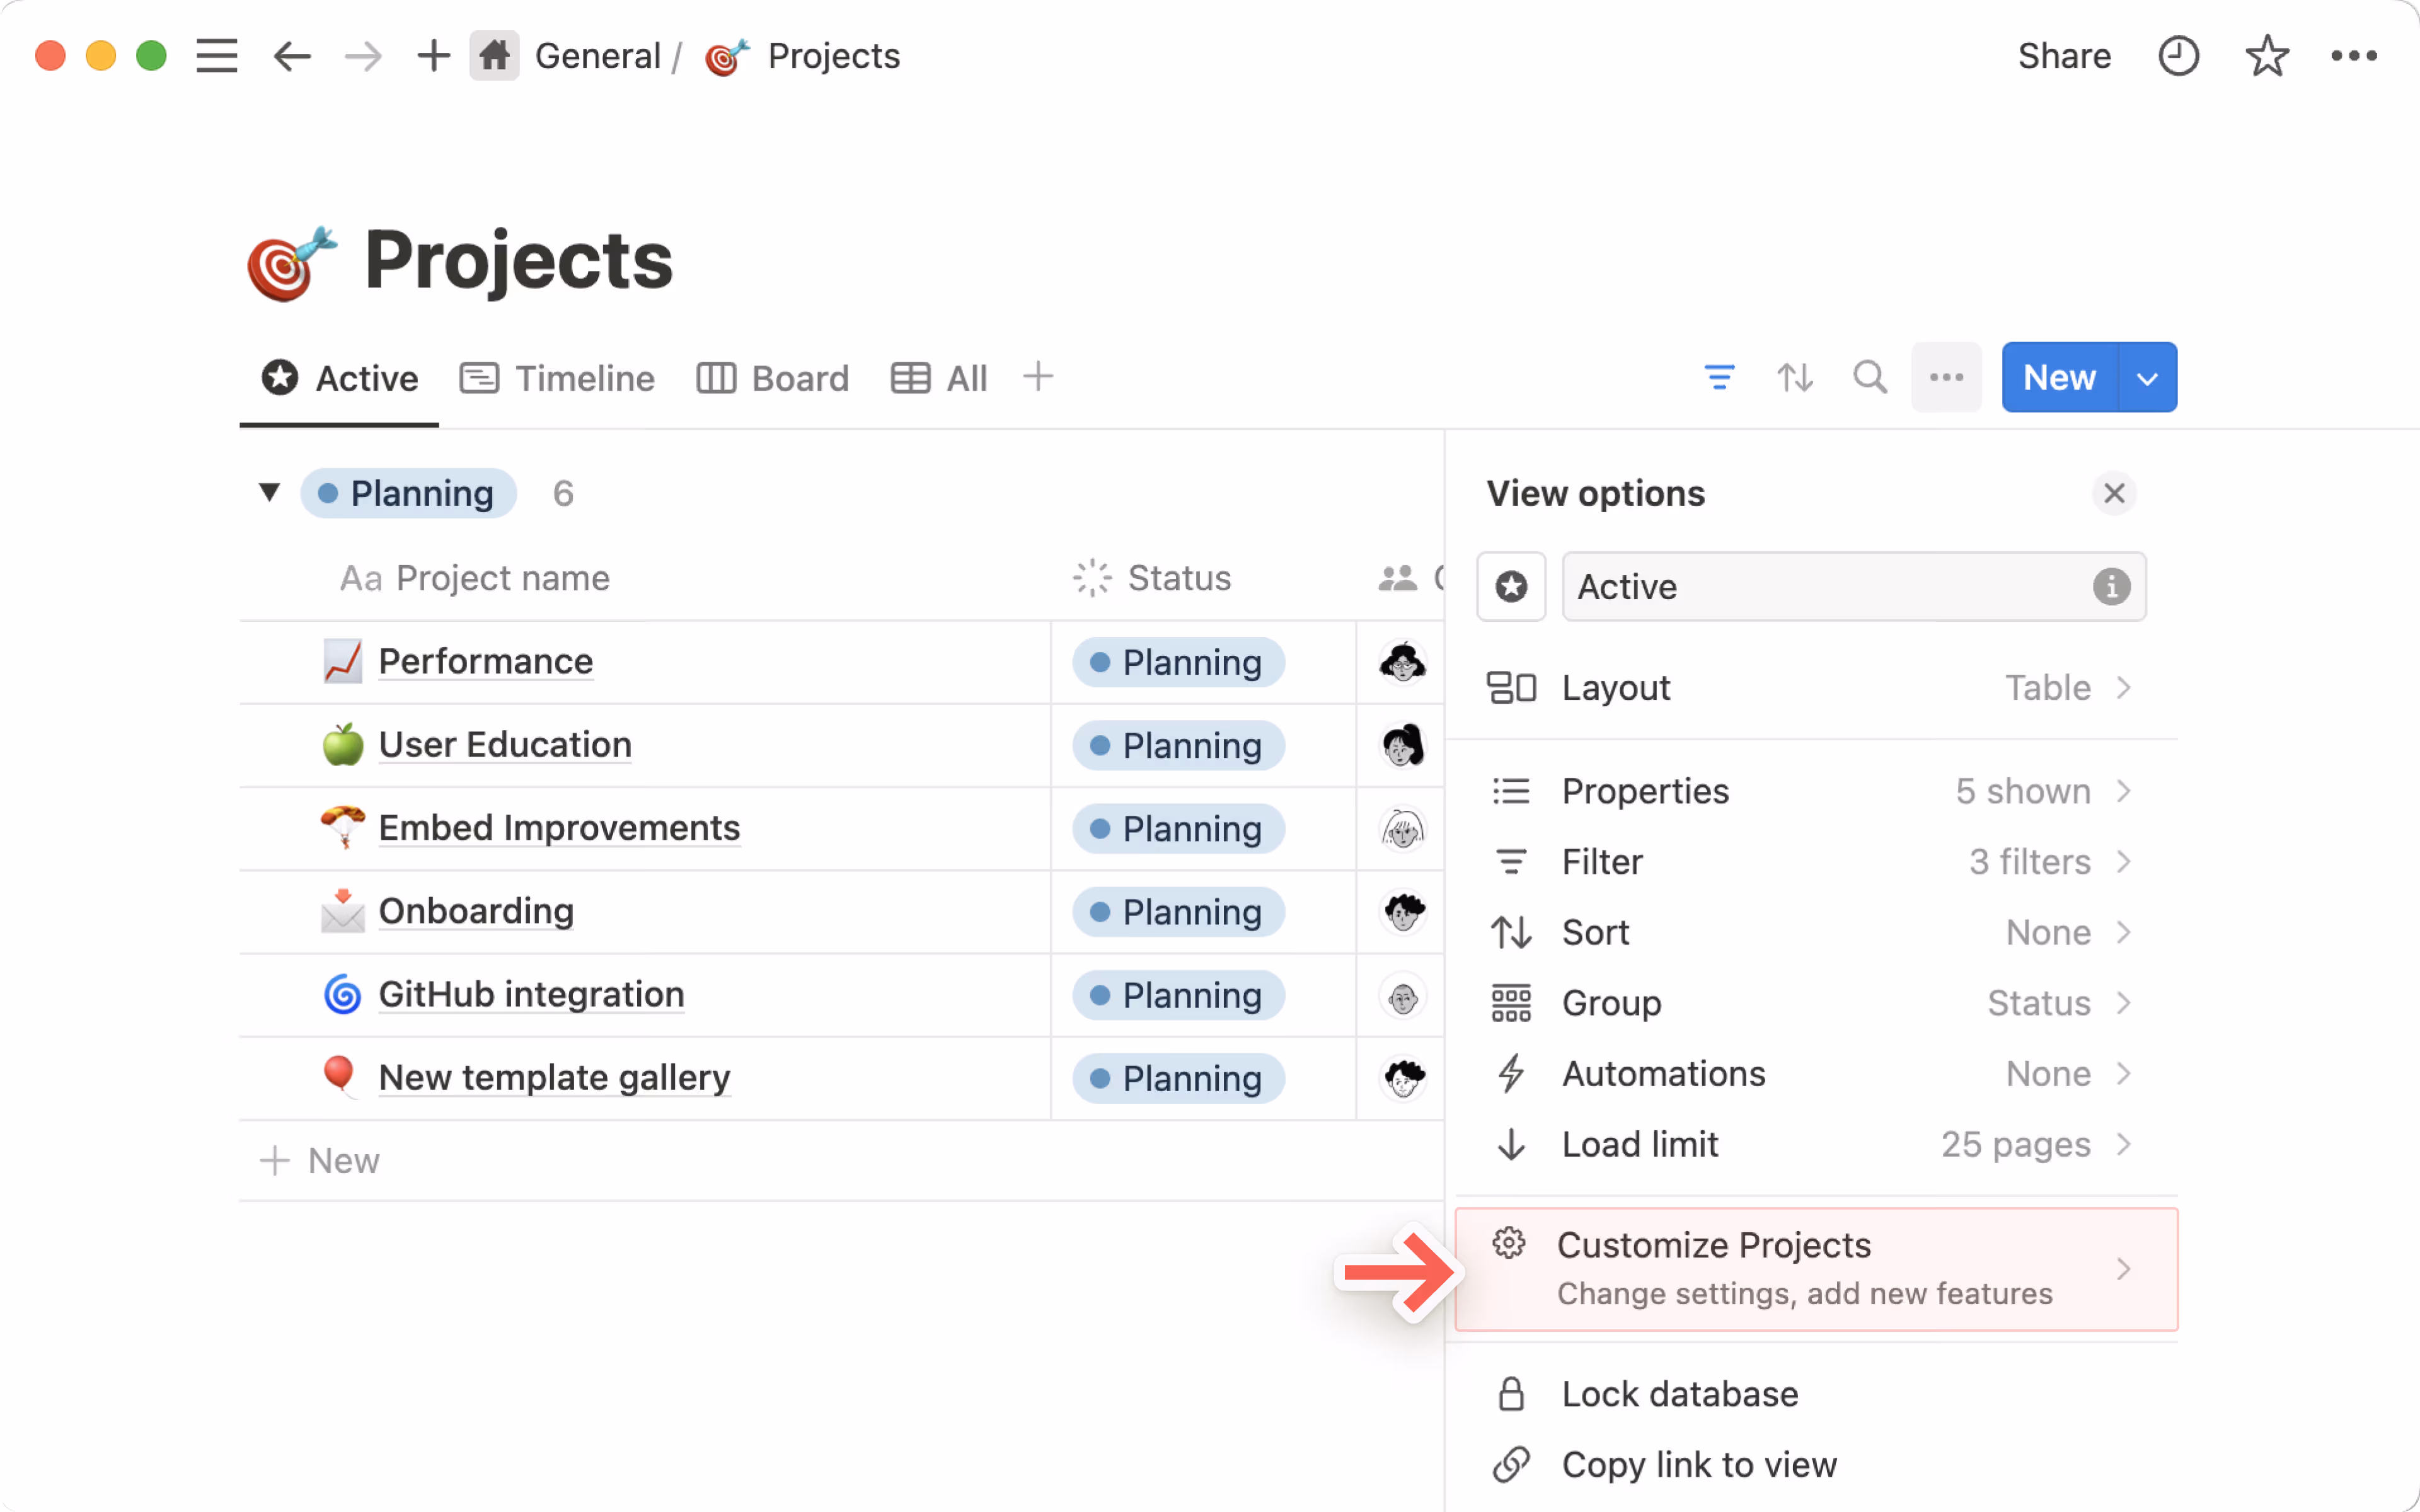Create a new page with the plus icon
2420x1512 pixels.
[x=434, y=56]
